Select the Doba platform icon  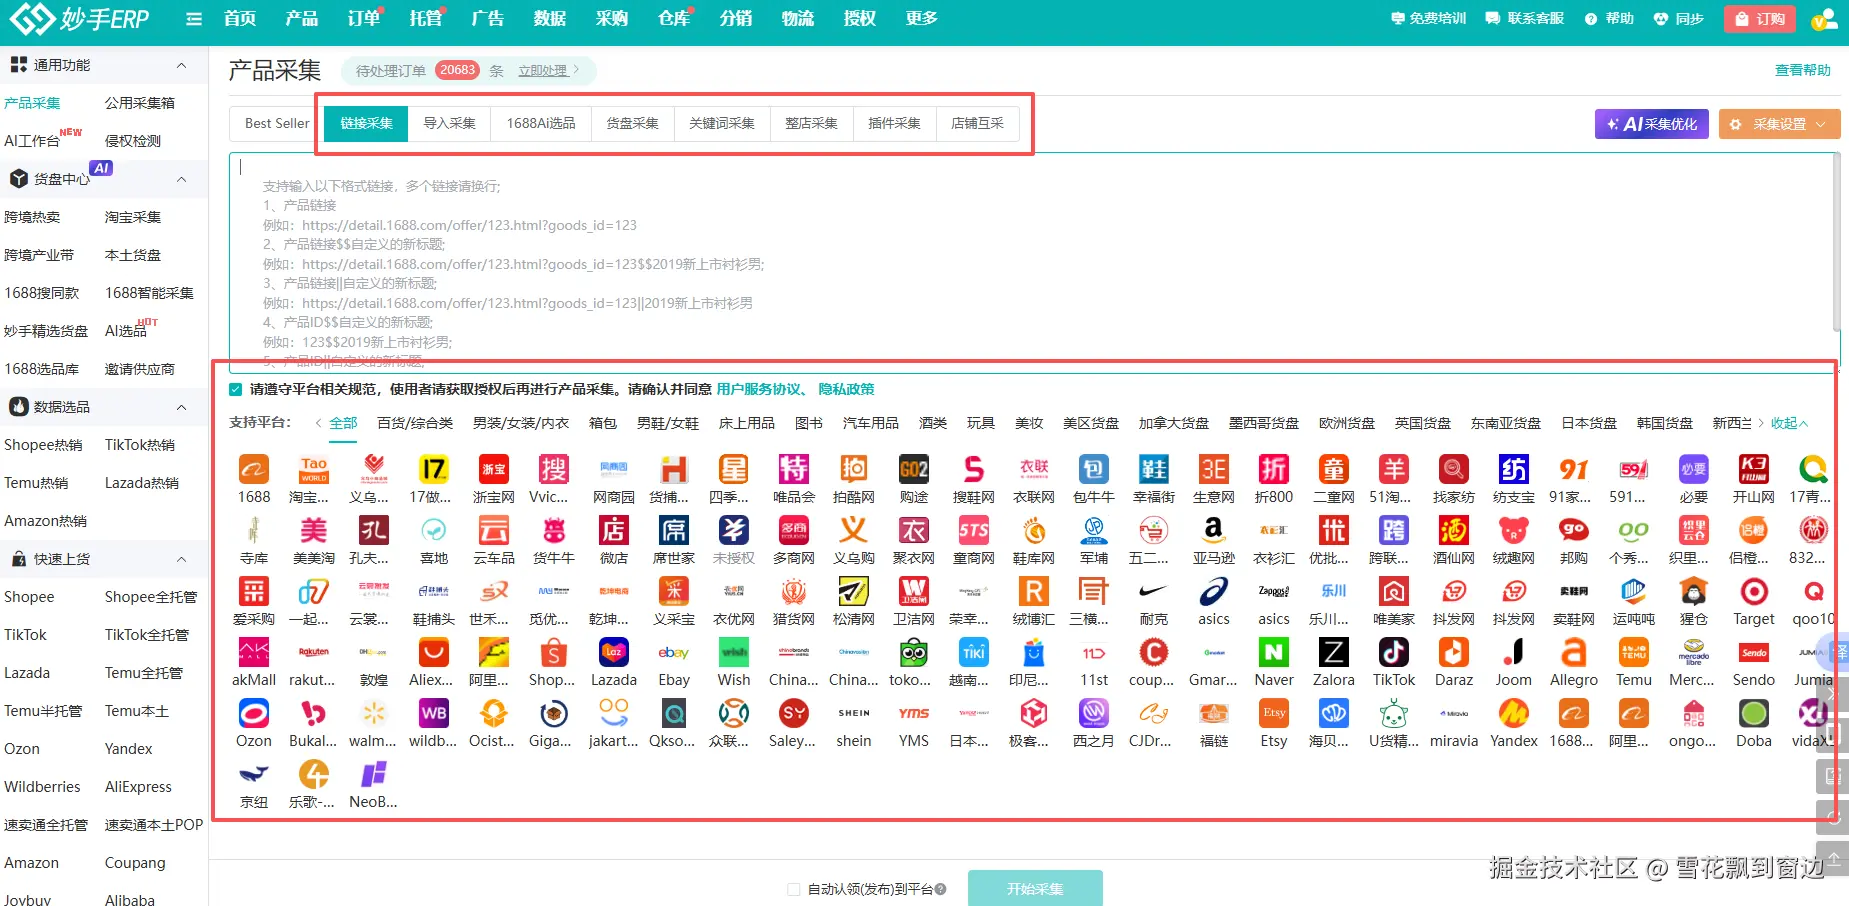pyautogui.click(x=1754, y=713)
